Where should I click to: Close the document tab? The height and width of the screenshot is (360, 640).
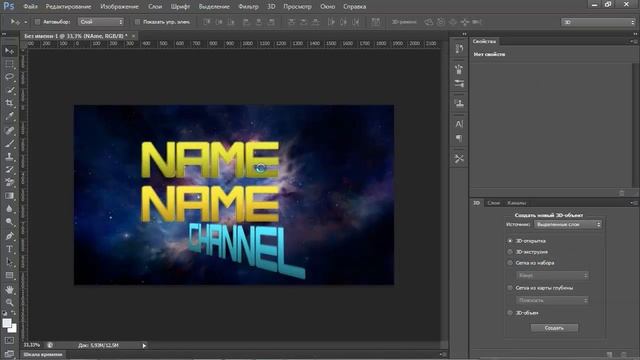tap(133, 36)
